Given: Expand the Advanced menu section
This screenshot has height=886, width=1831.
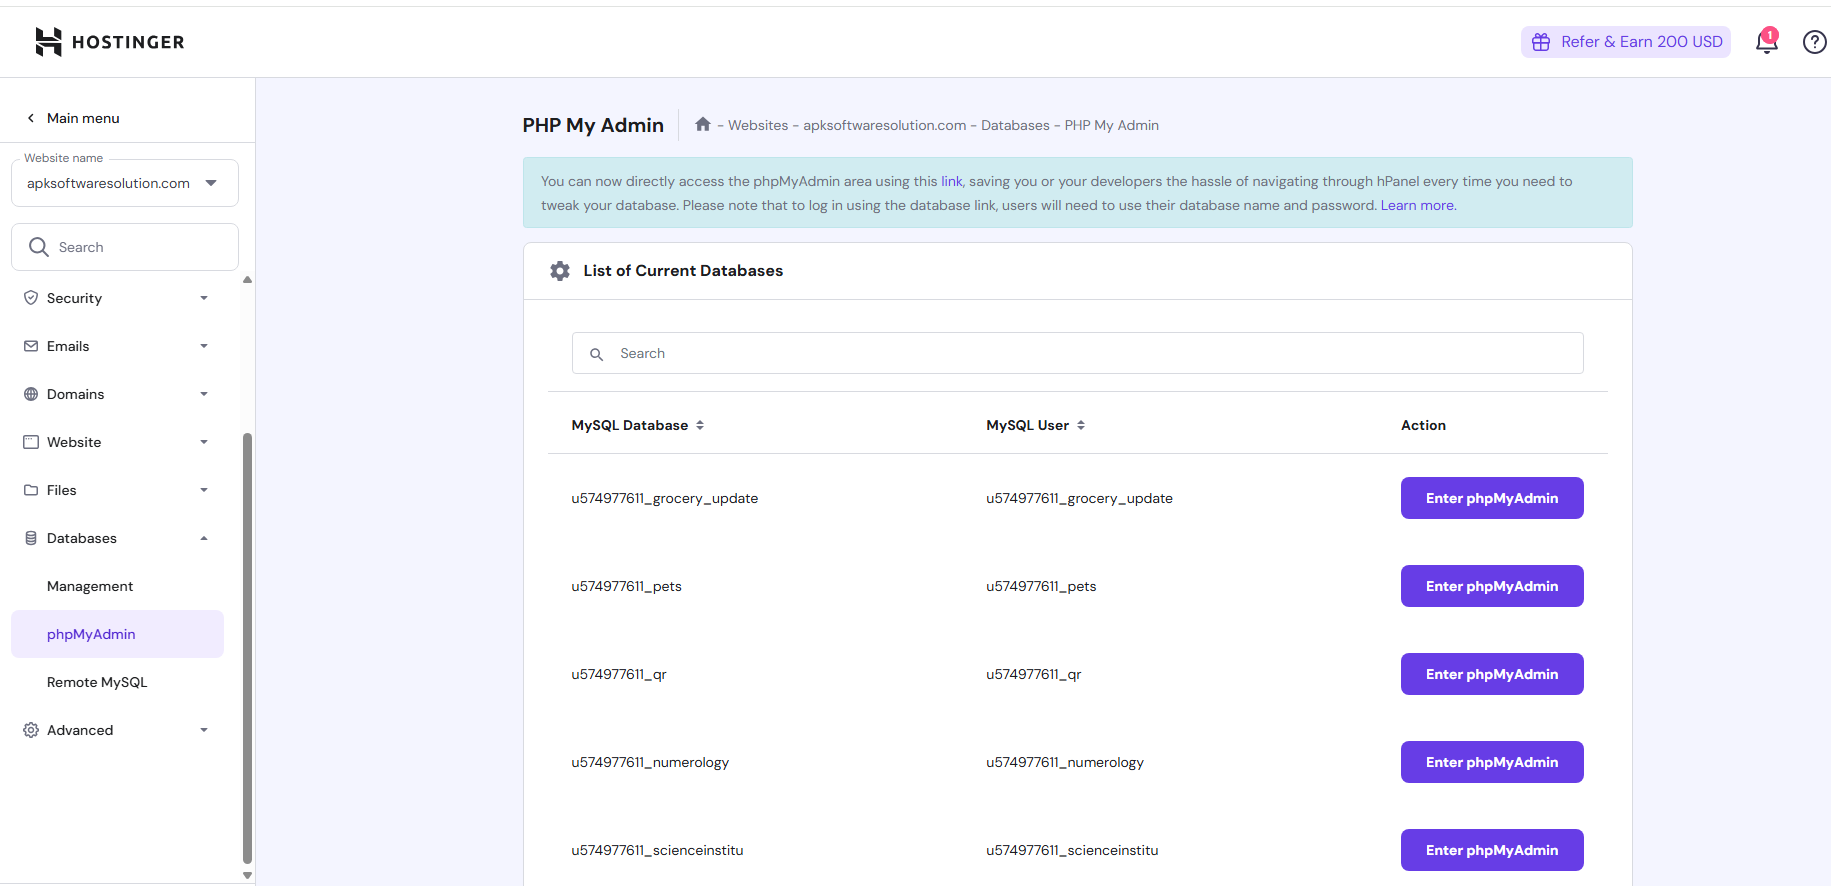Looking at the screenshot, I should tap(204, 730).
